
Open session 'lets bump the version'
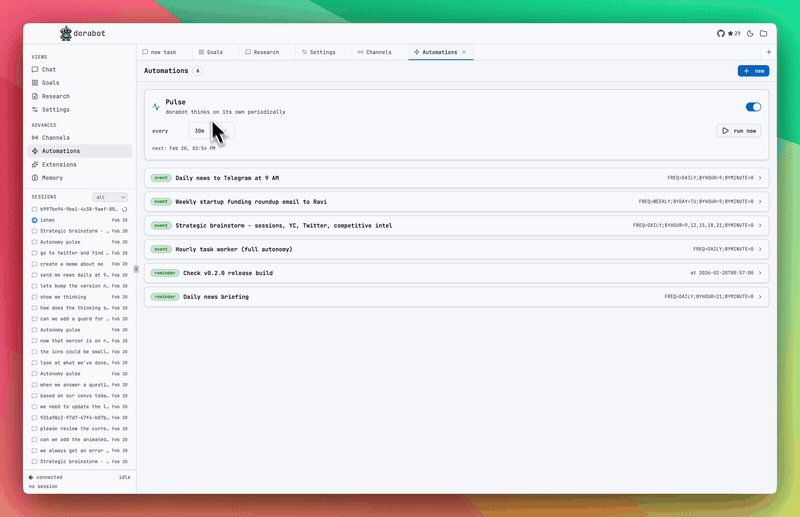tap(80, 286)
